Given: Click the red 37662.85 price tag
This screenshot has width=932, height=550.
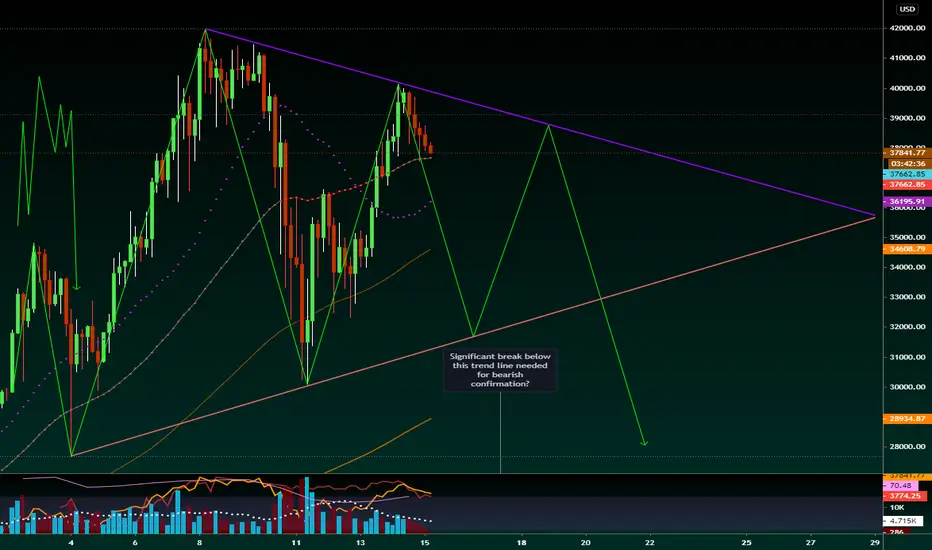Looking at the screenshot, I should 907,184.
